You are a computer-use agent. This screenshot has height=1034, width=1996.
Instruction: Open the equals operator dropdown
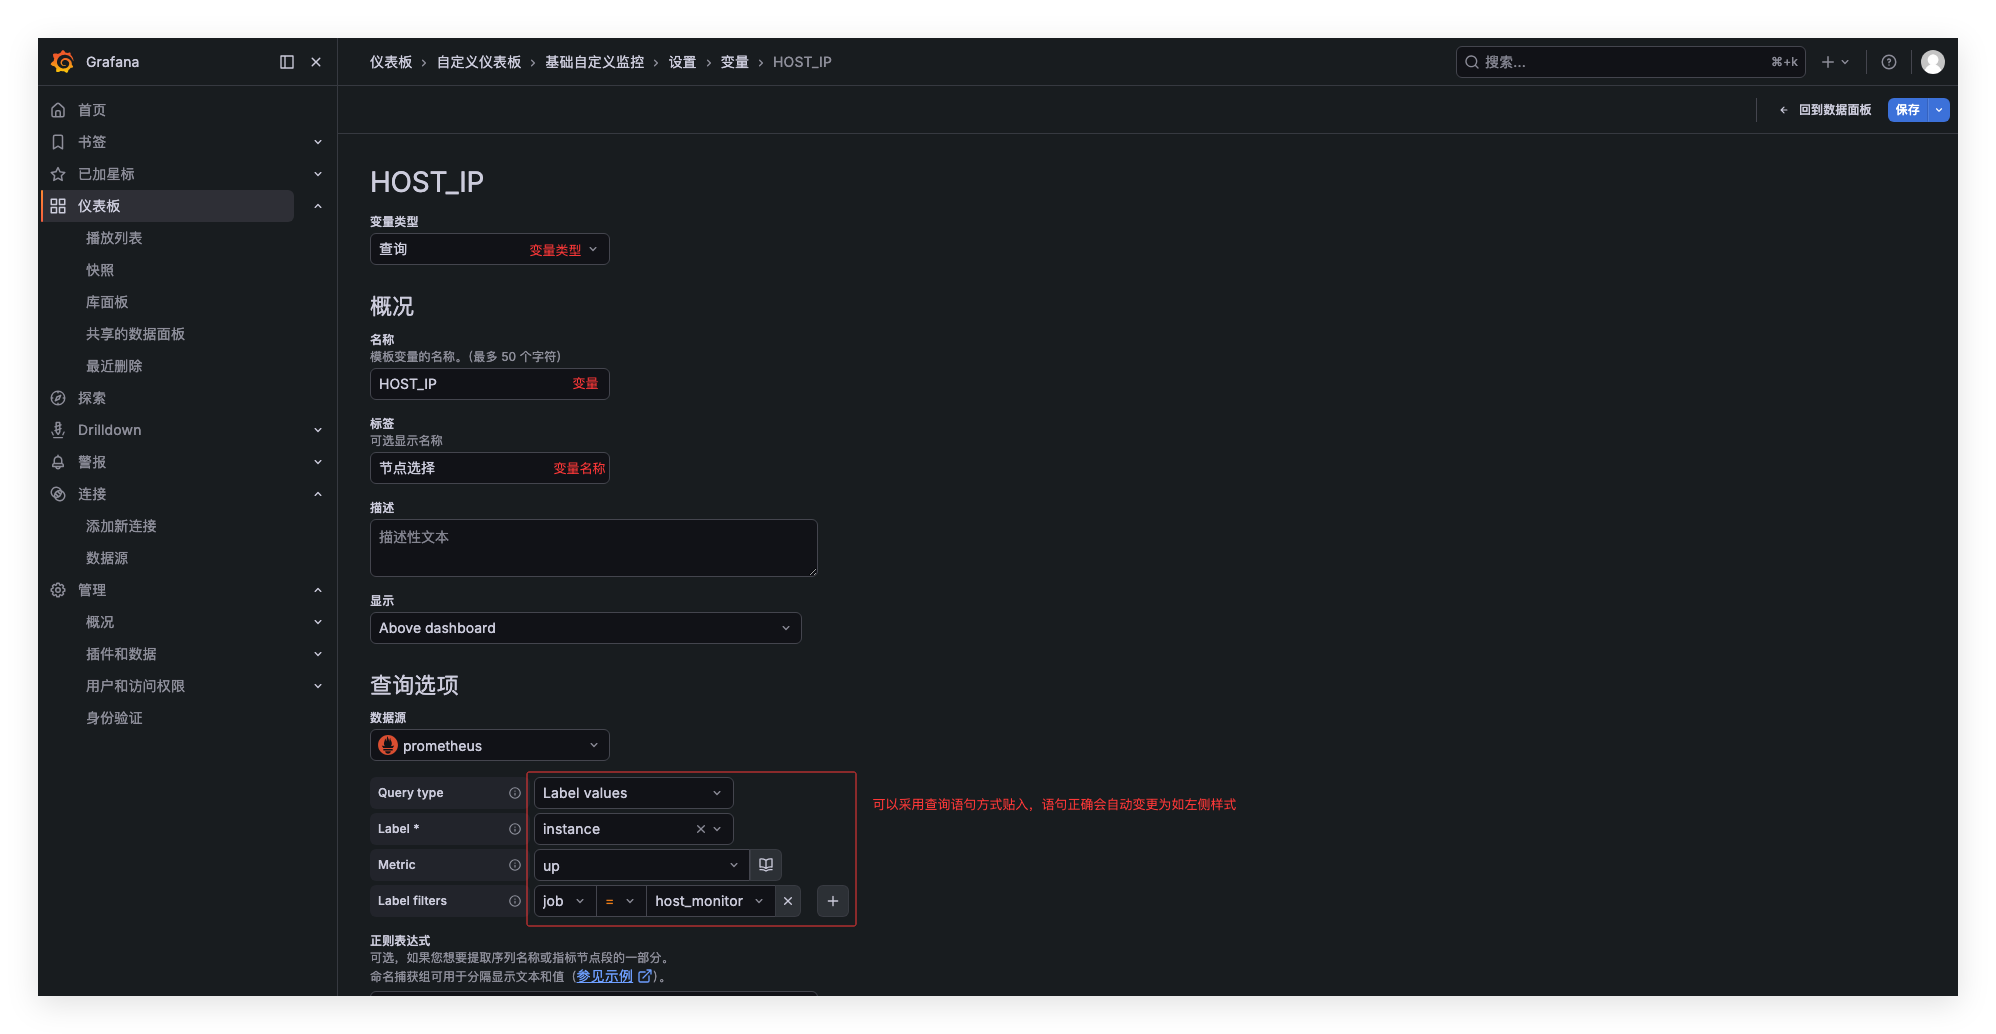point(621,901)
